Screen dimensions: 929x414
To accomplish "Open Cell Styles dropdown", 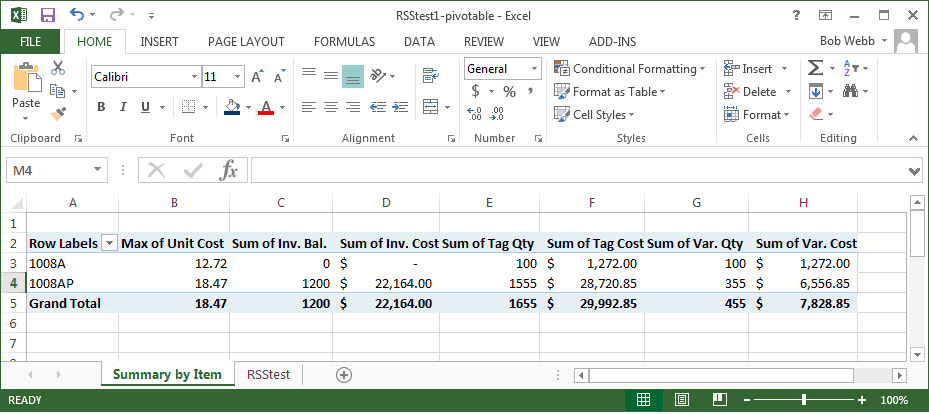I will [x=594, y=114].
